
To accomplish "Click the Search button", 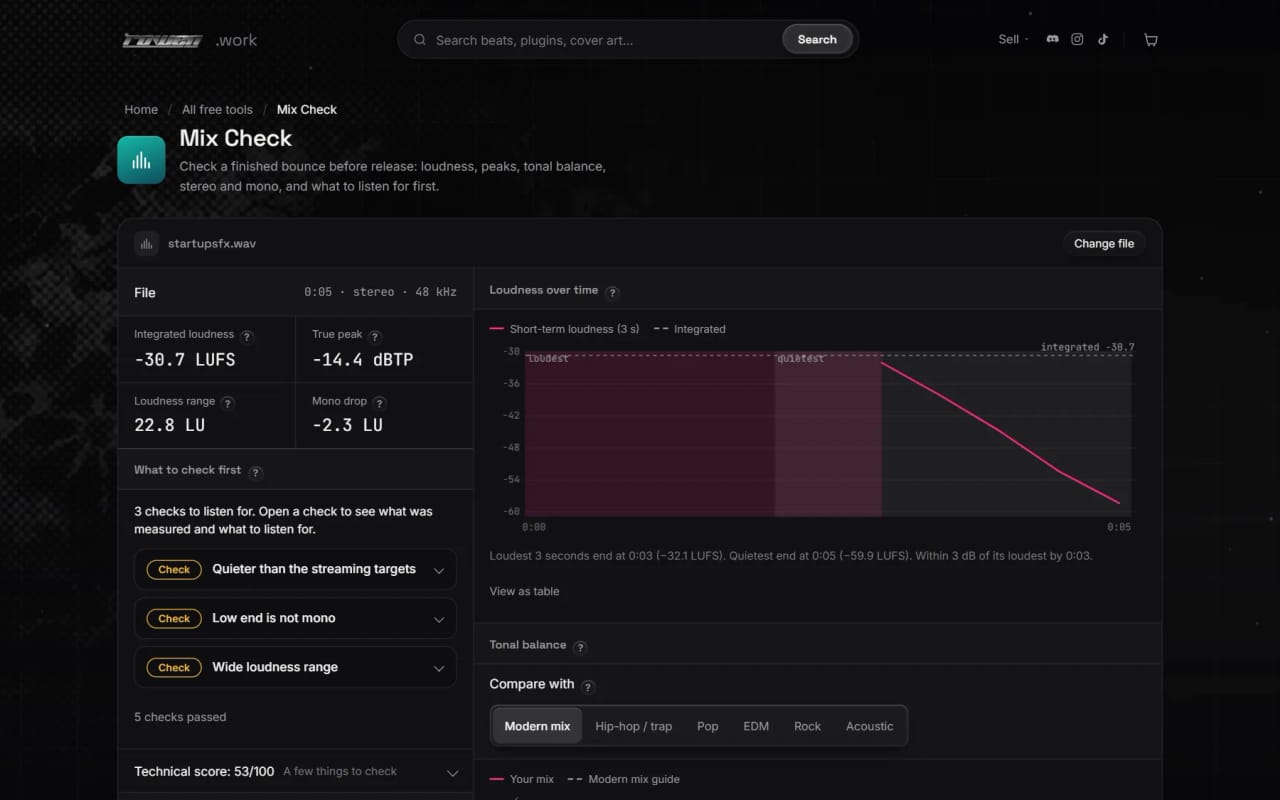I will (x=817, y=40).
